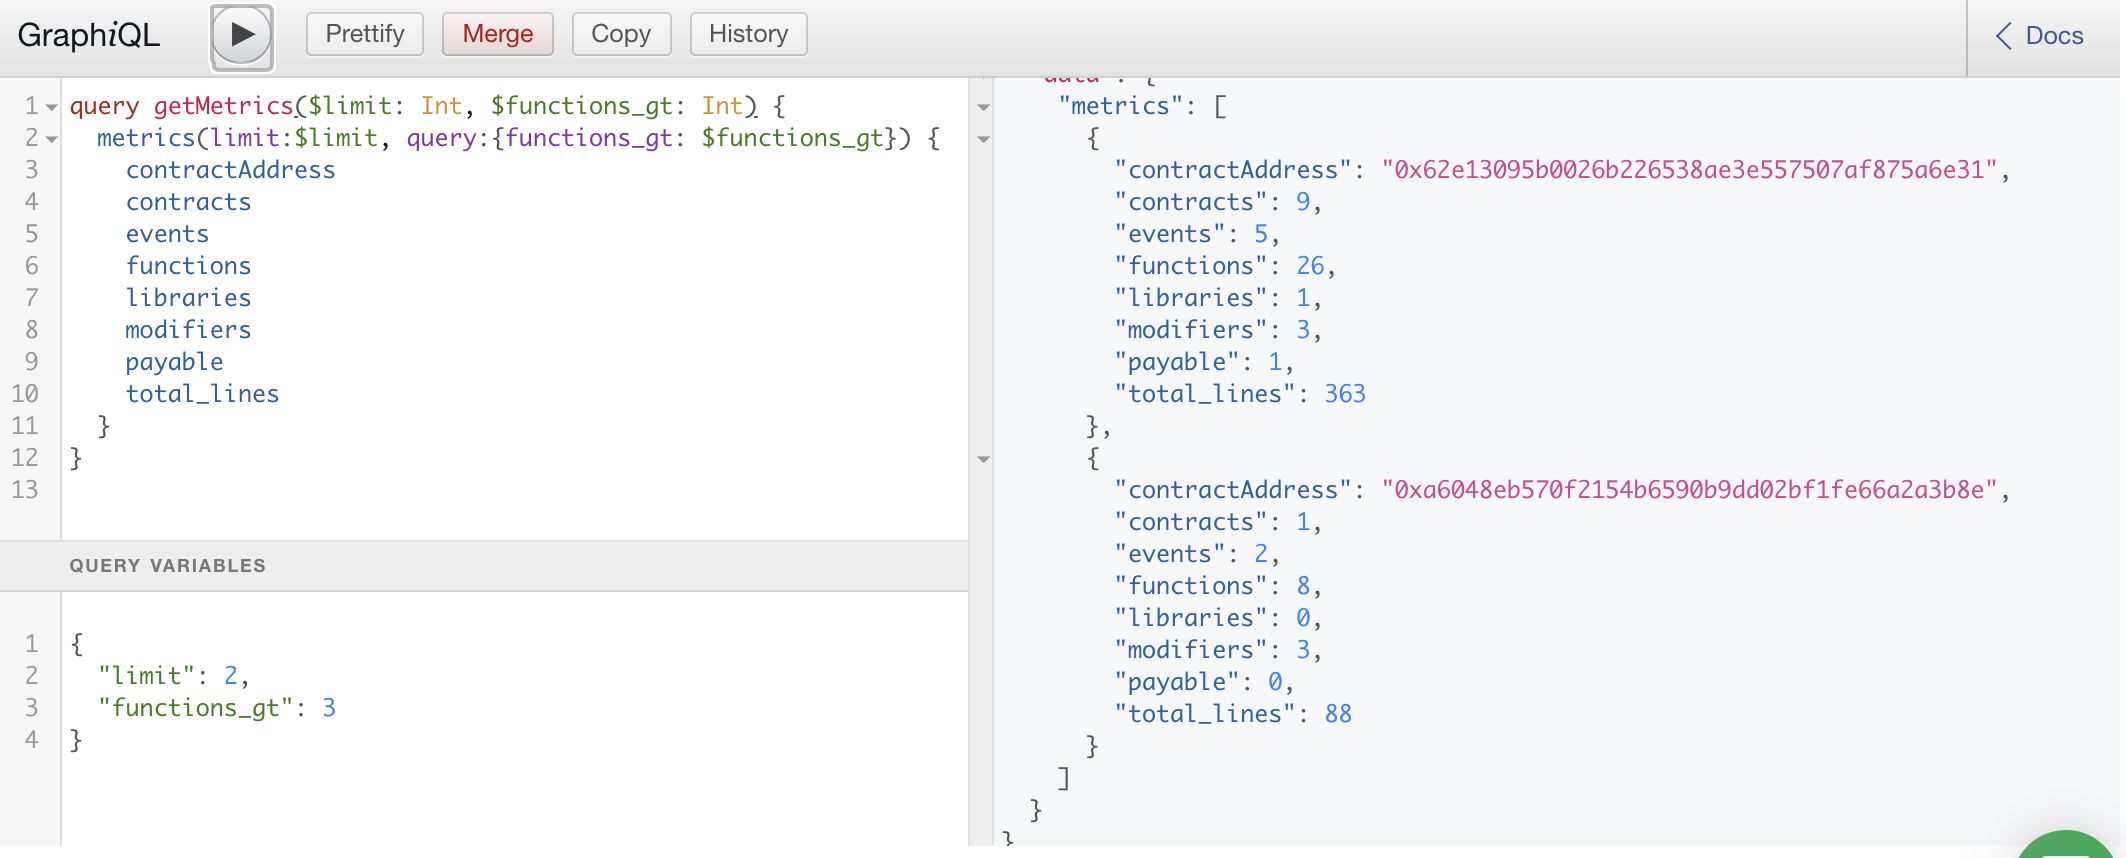Toggle the Query Variables panel header
The height and width of the screenshot is (858, 2126).
(168, 566)
